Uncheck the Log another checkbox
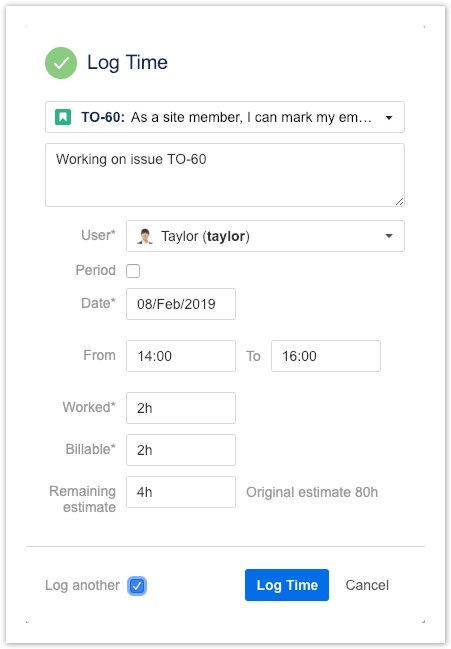 click(137, 586)
